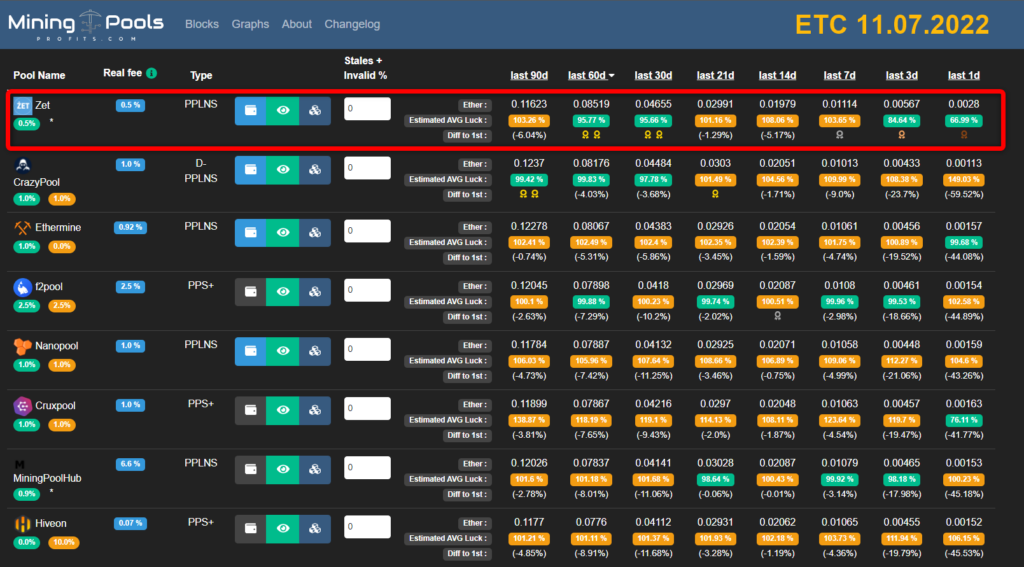Click the Ethermine pool name link

58,228
